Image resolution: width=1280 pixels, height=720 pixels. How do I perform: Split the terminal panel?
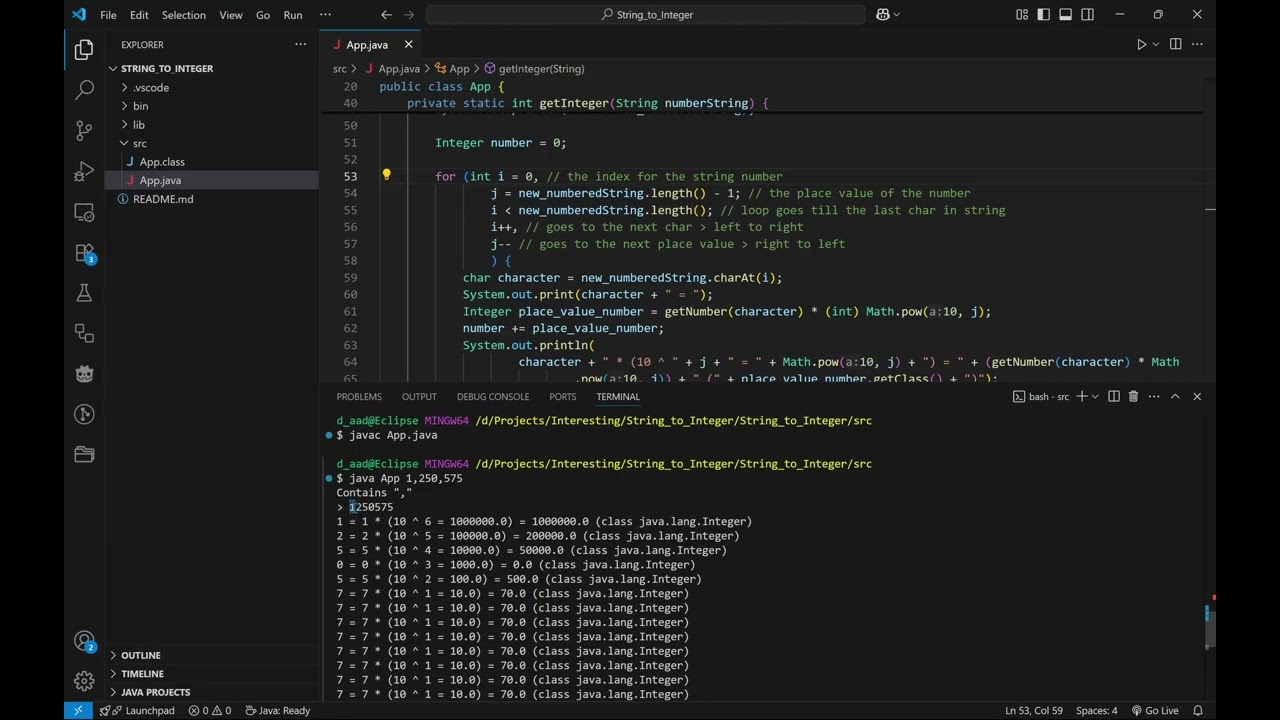tap(1113, 396)
